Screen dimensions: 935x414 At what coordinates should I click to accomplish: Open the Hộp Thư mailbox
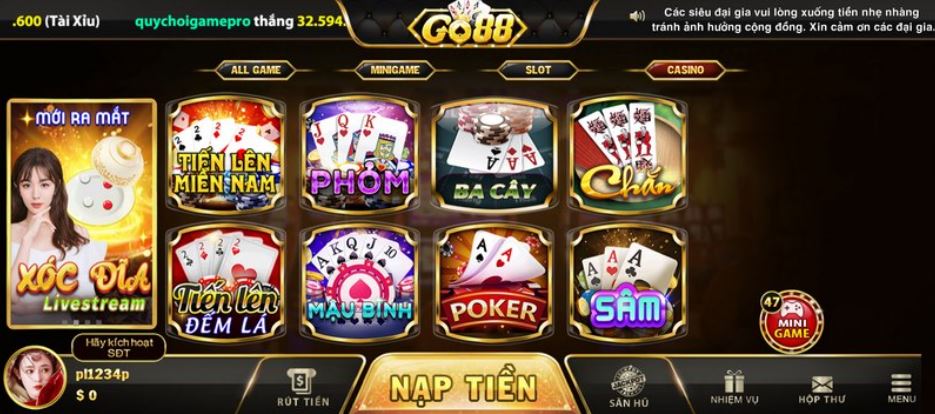(822, 390)
